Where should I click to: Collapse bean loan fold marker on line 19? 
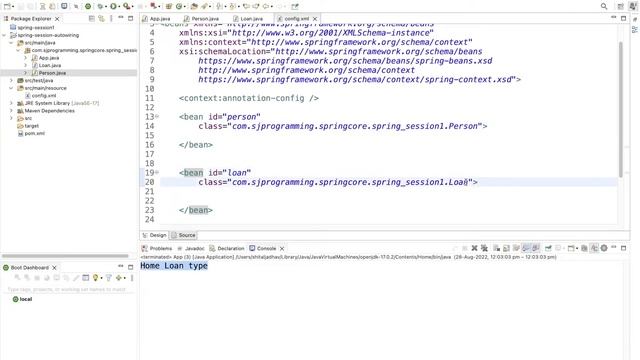157,172
